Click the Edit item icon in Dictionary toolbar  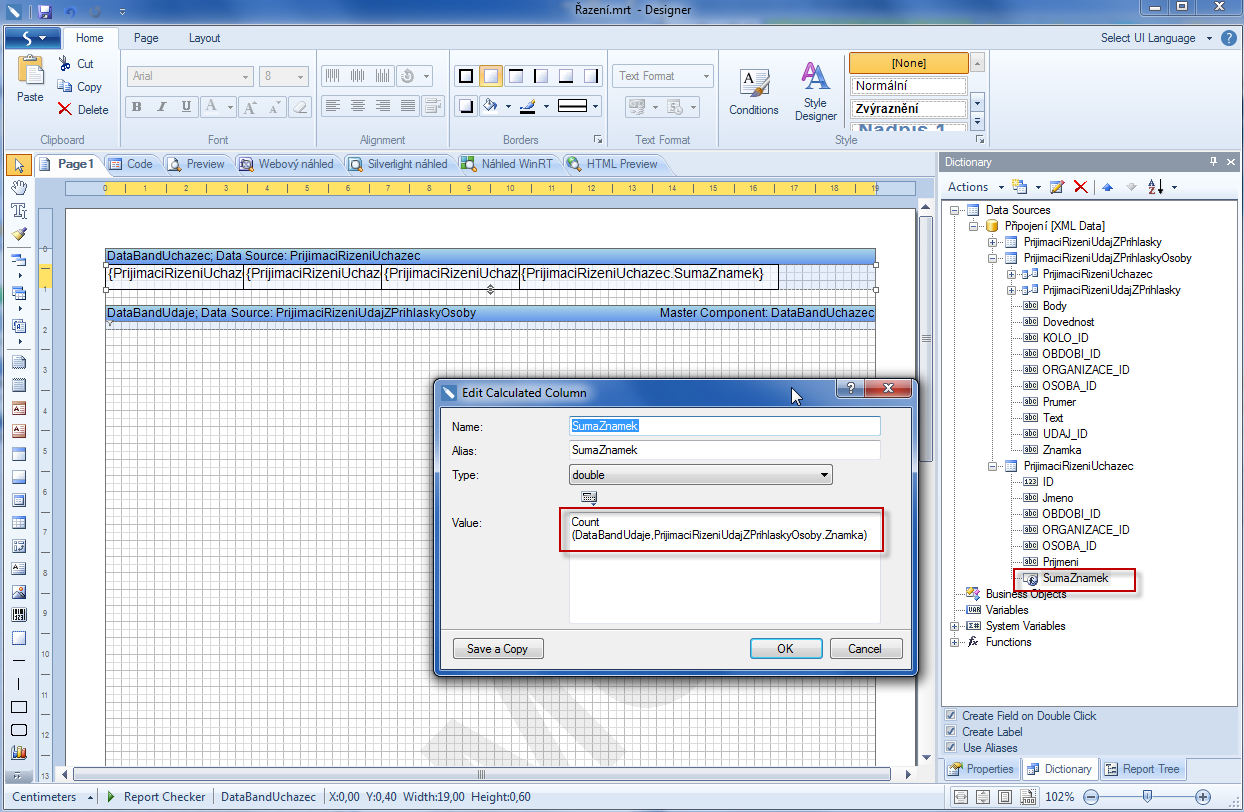[1057, 187]
